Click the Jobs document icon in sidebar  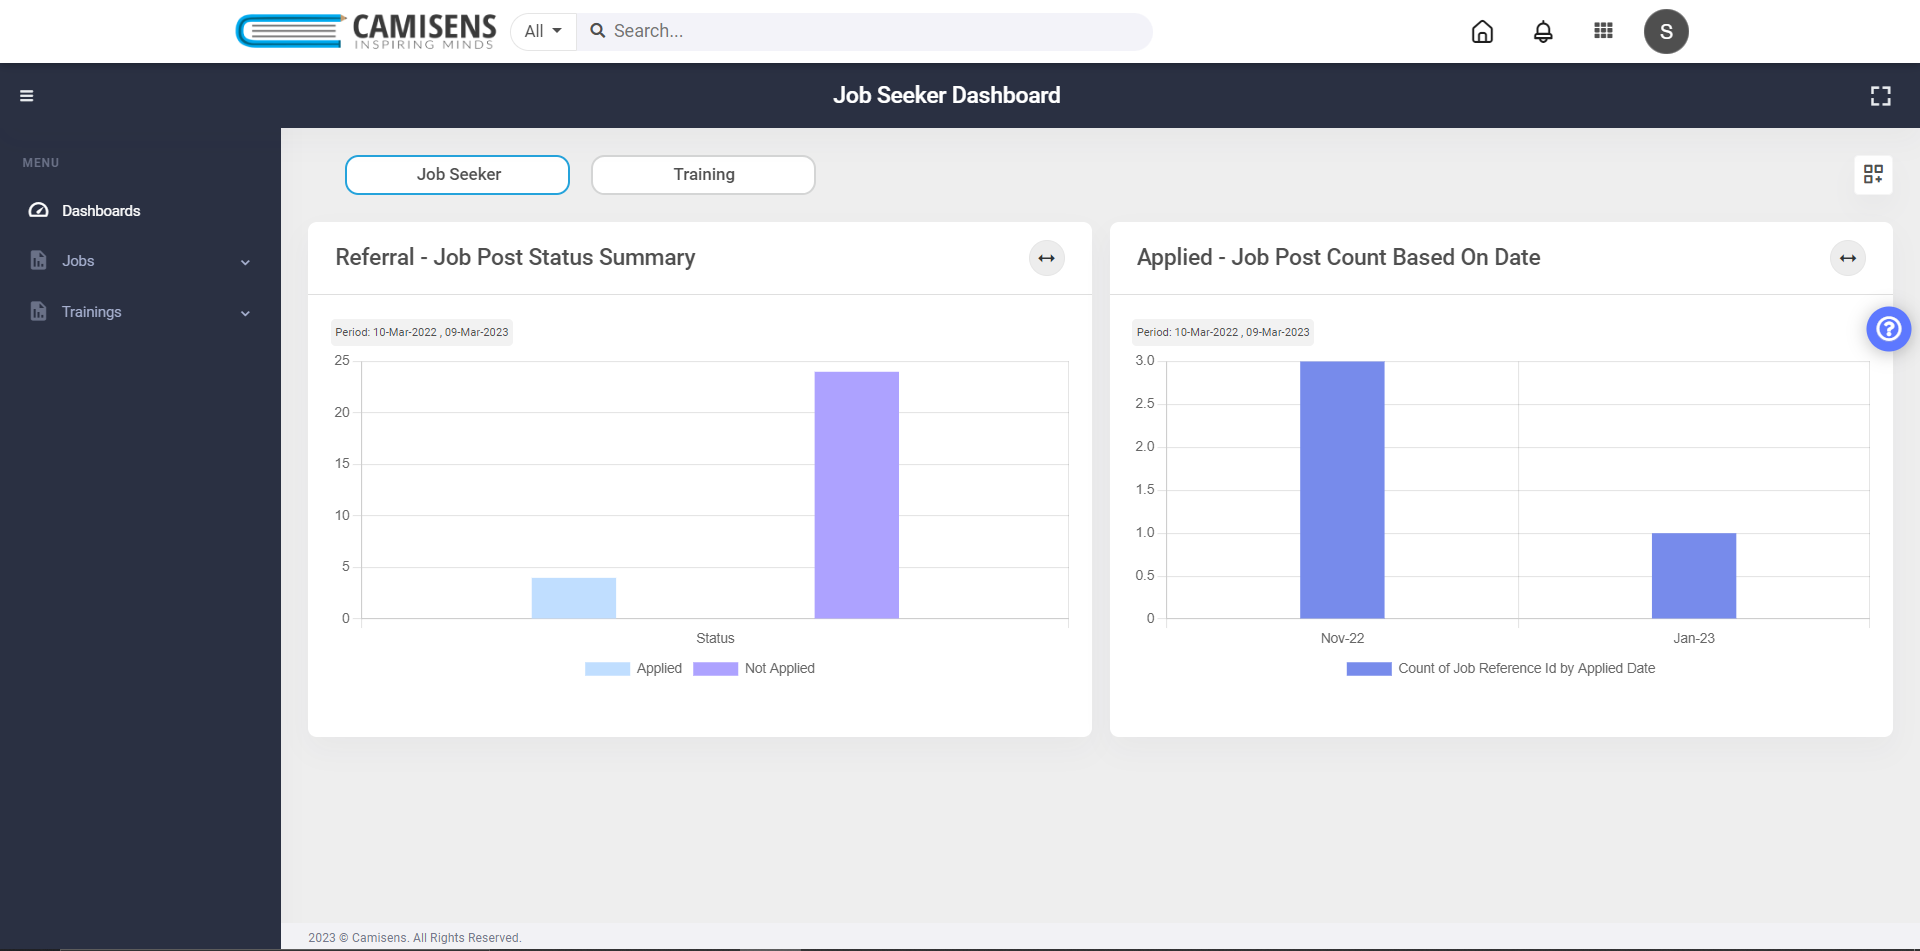click(x=38, y=260)
